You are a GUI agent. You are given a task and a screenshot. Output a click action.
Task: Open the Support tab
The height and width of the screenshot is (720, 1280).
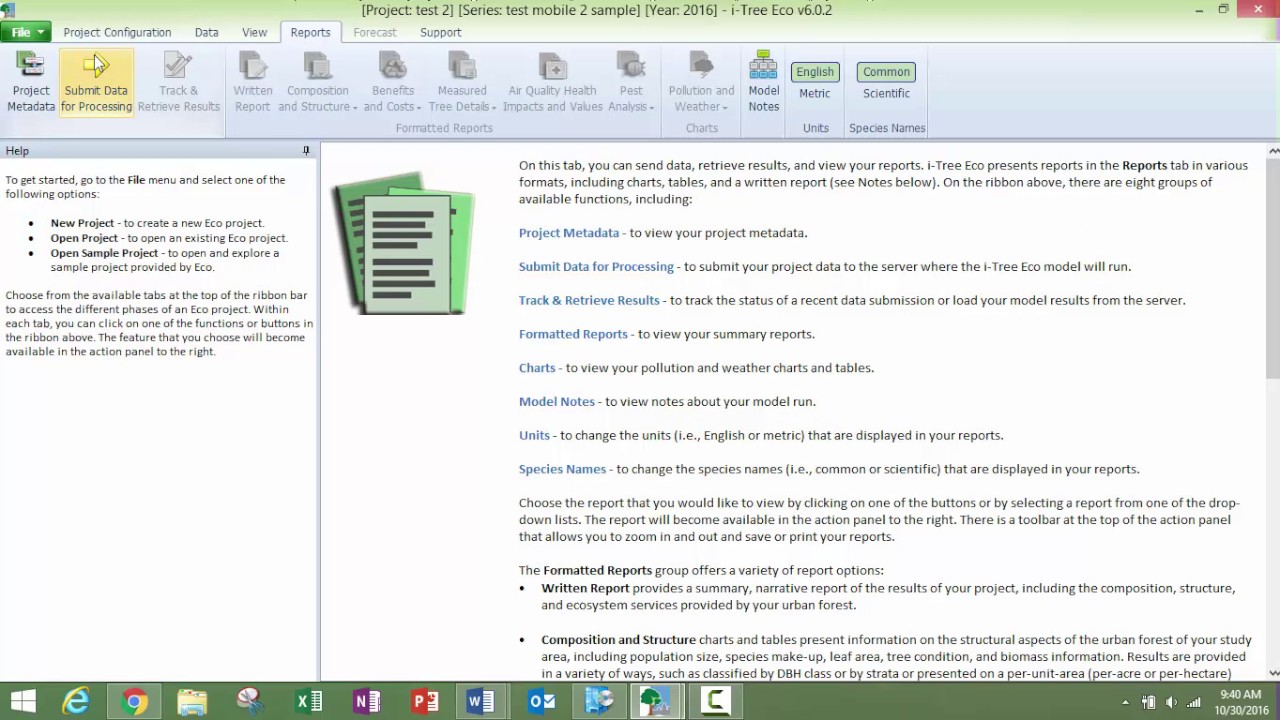coord(441,32)
